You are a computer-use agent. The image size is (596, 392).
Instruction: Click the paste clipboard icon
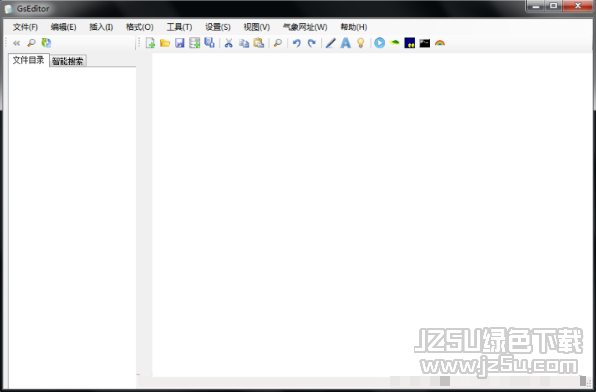pyautogui.click(x=259, y=43)
